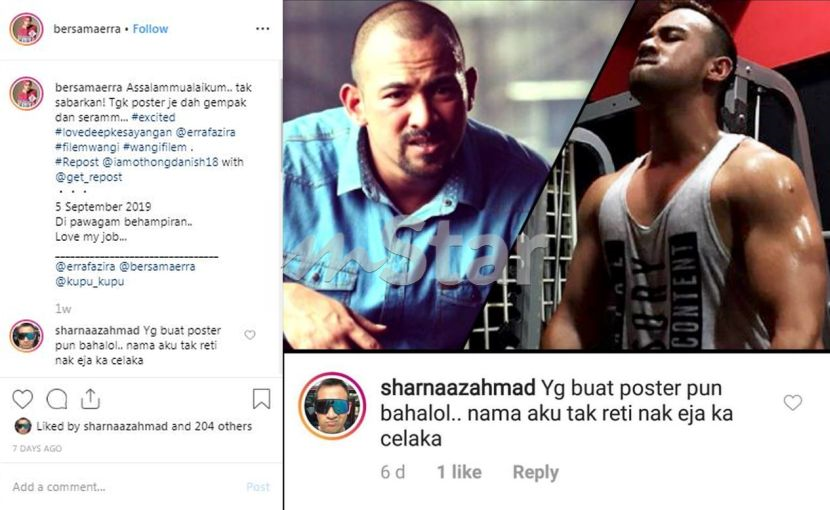Open bersamaerra profile picture in header
The image size is (830, 510).
pos(26,29)
